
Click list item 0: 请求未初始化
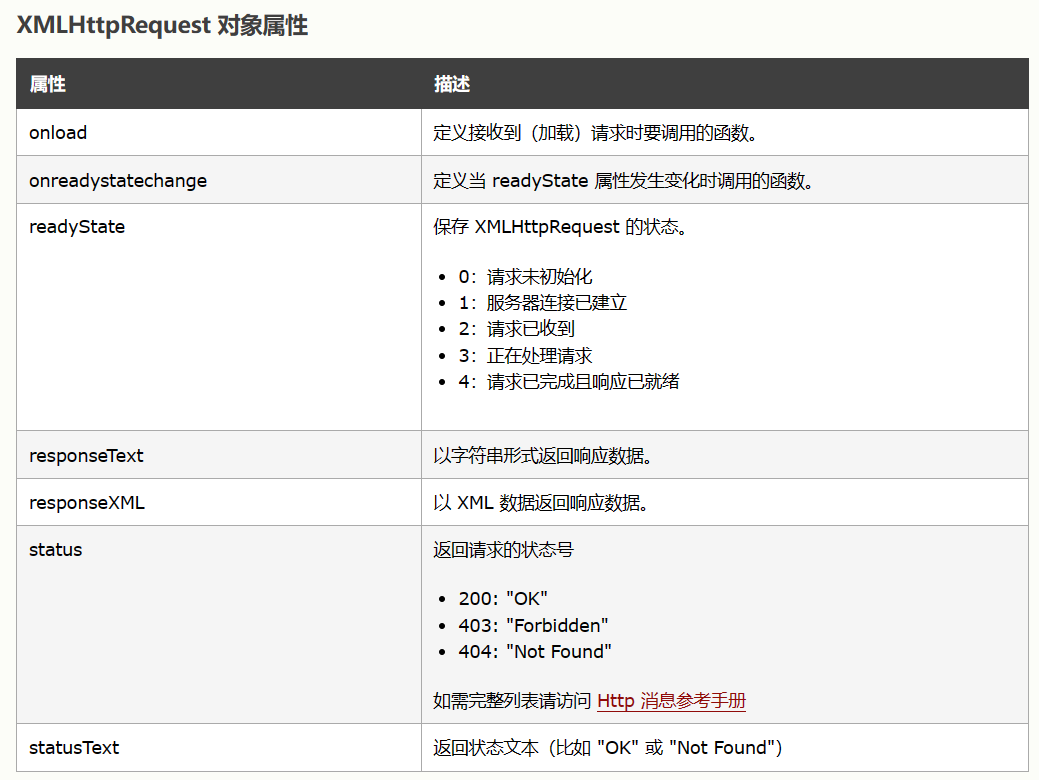(x=525, y=276)
